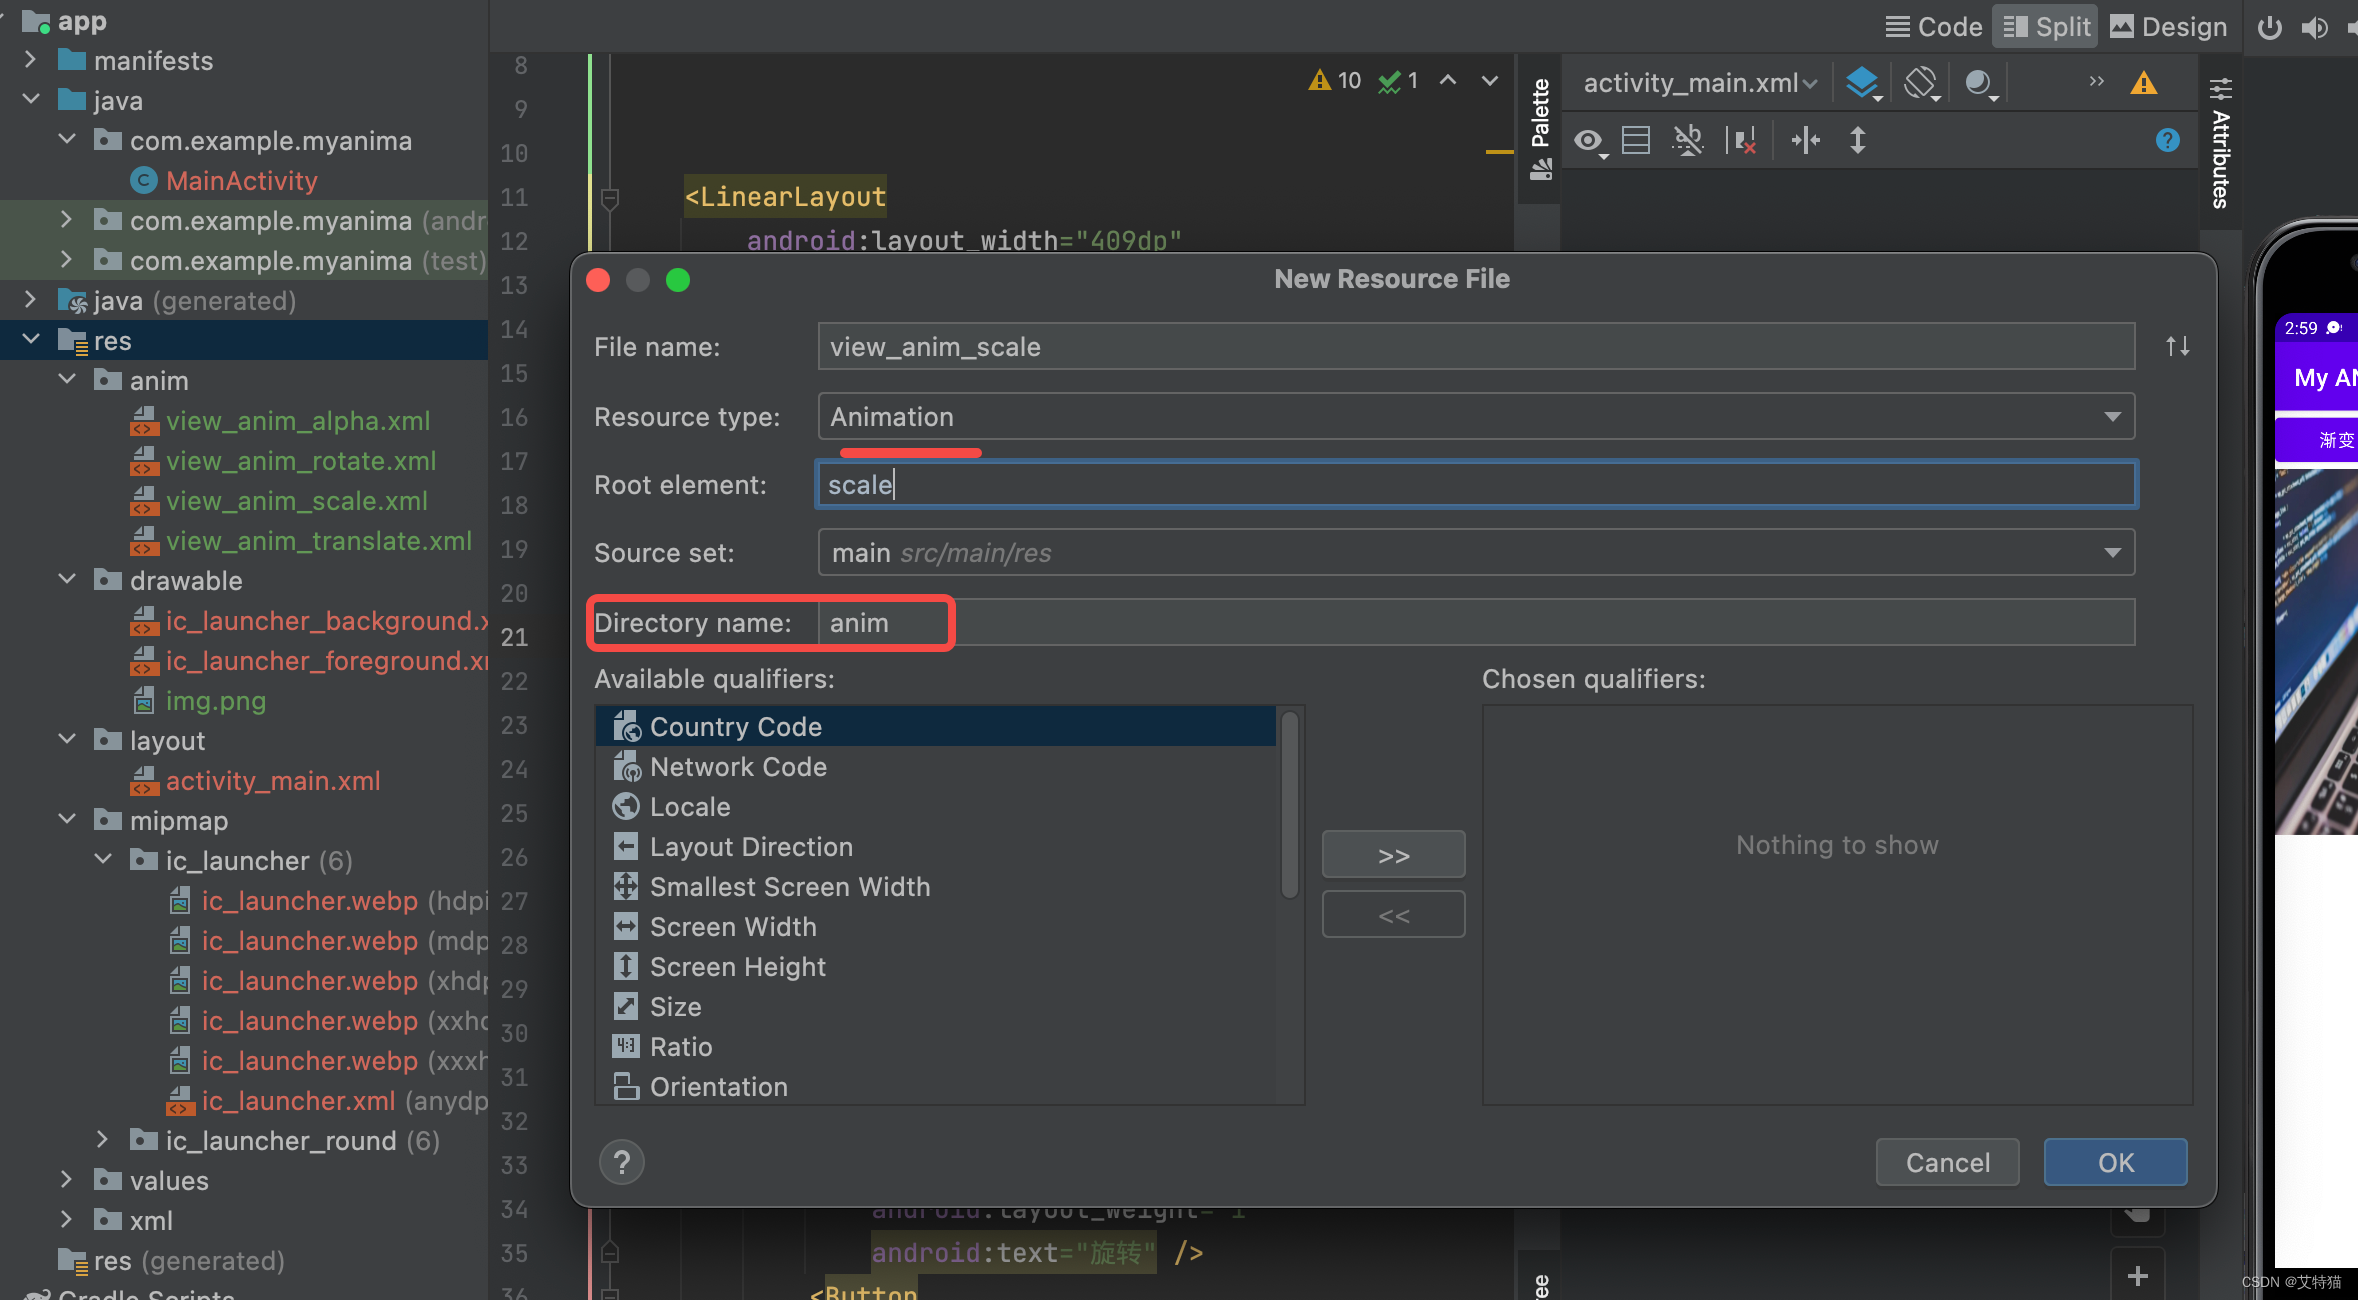The width and height of the screenshot is (2358, 1300).
Task: Click the question mark help button in the dialog
Action: (621, 1162)
